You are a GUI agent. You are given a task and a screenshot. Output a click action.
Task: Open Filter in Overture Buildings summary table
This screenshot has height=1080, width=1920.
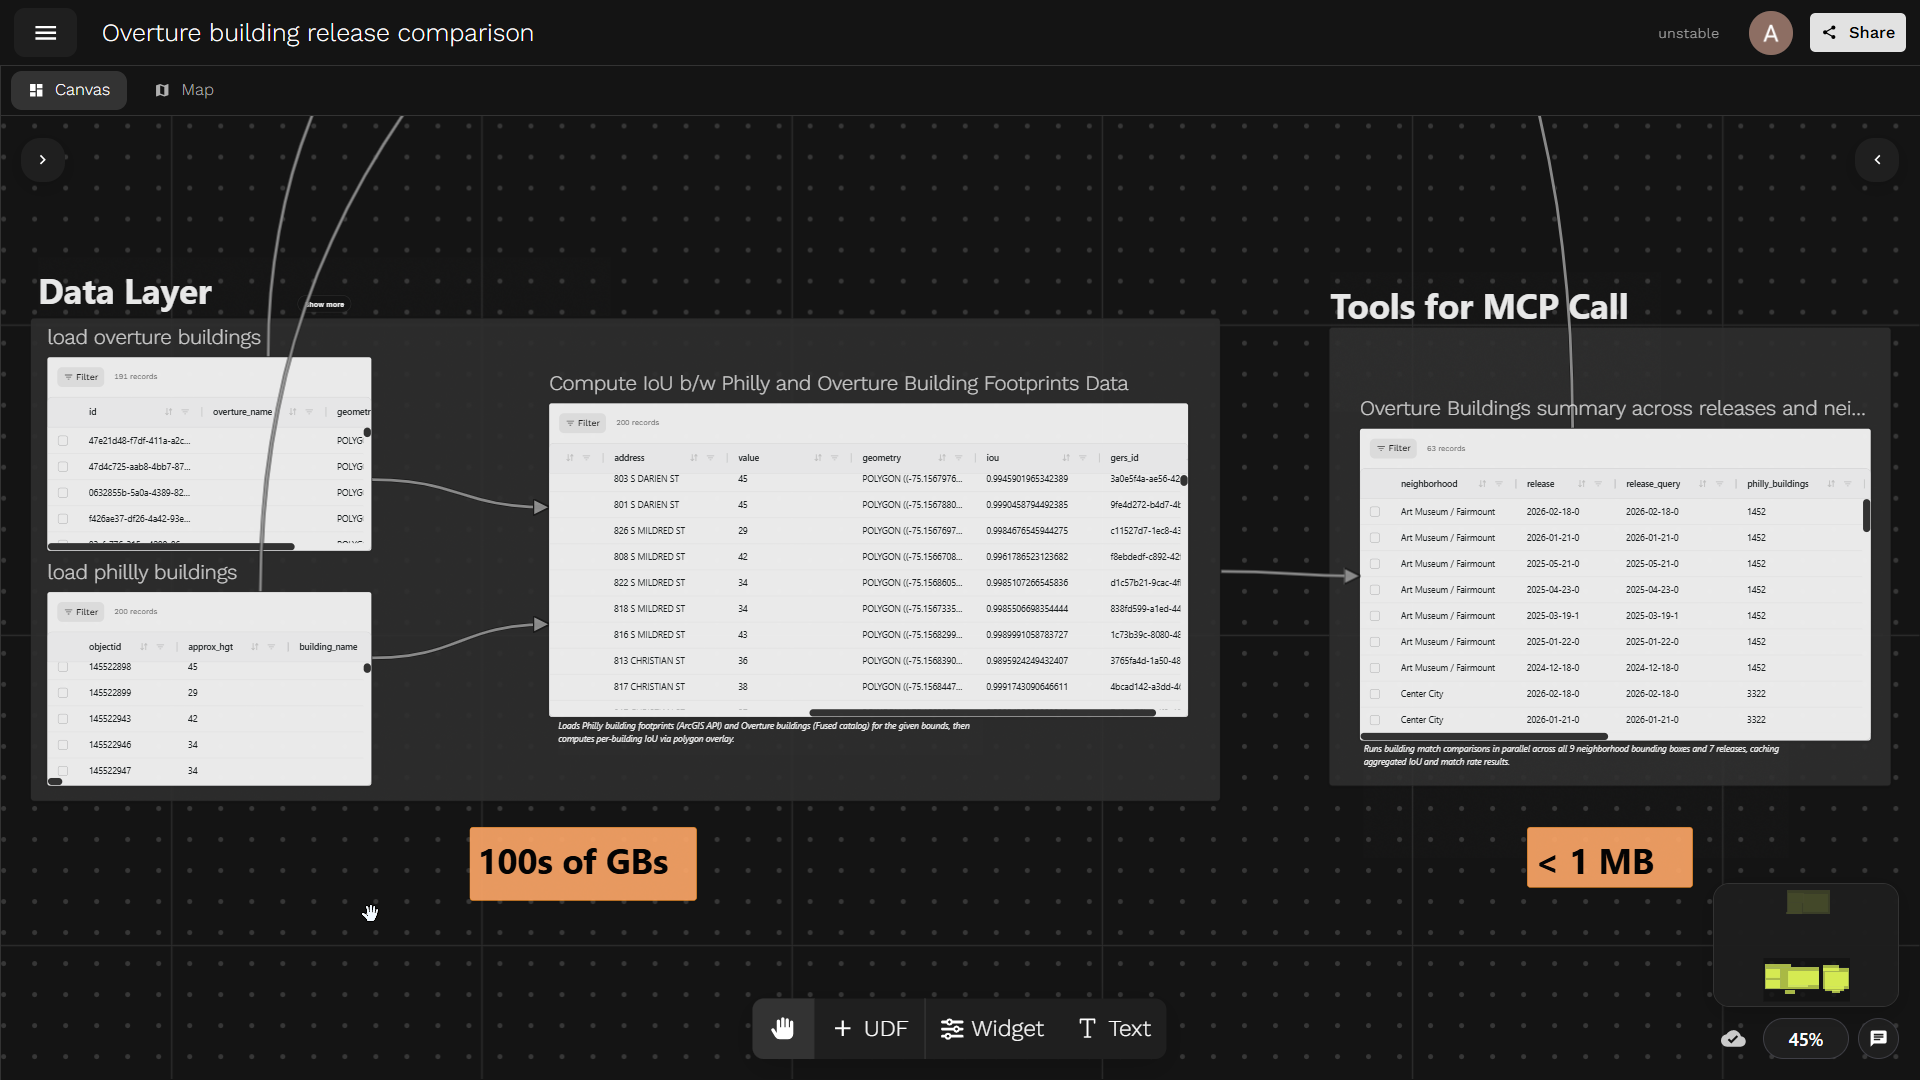pyautogui.click(x=1394, y=449)
